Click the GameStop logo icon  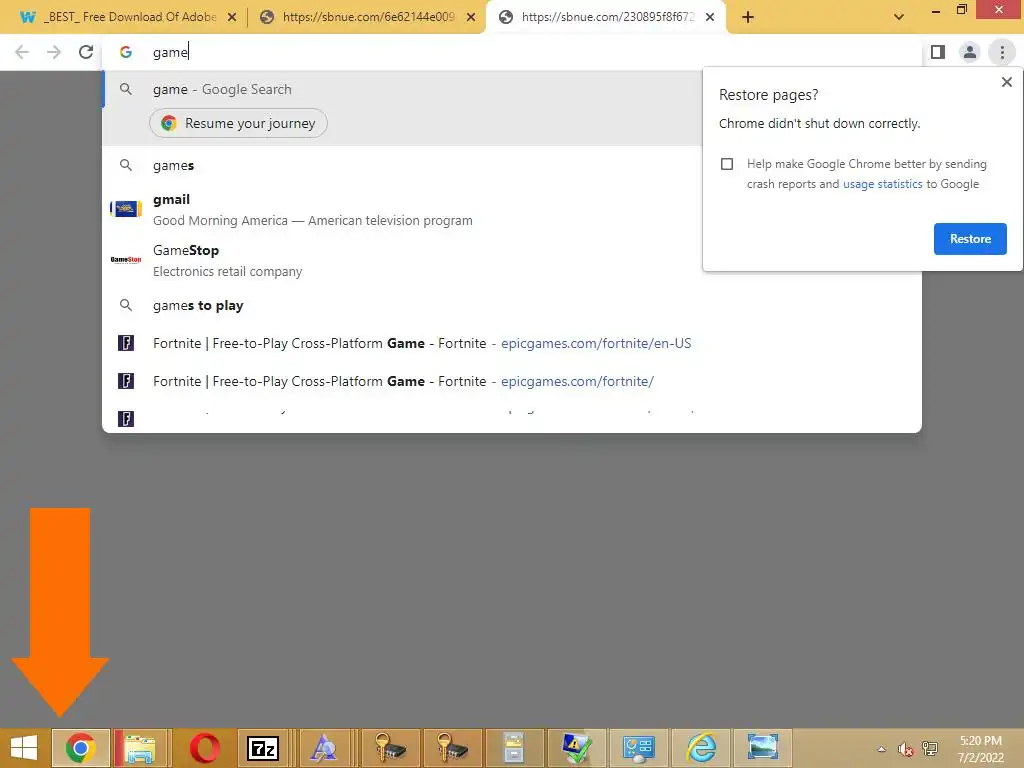coord(126,260)
